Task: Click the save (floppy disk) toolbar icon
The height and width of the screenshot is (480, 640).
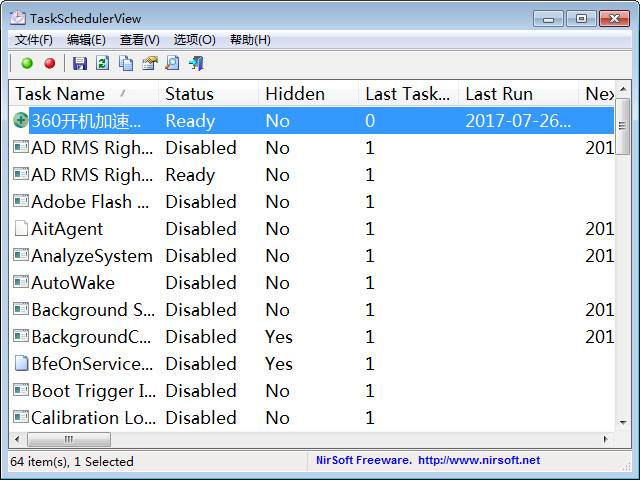Action: pos(80,63)
